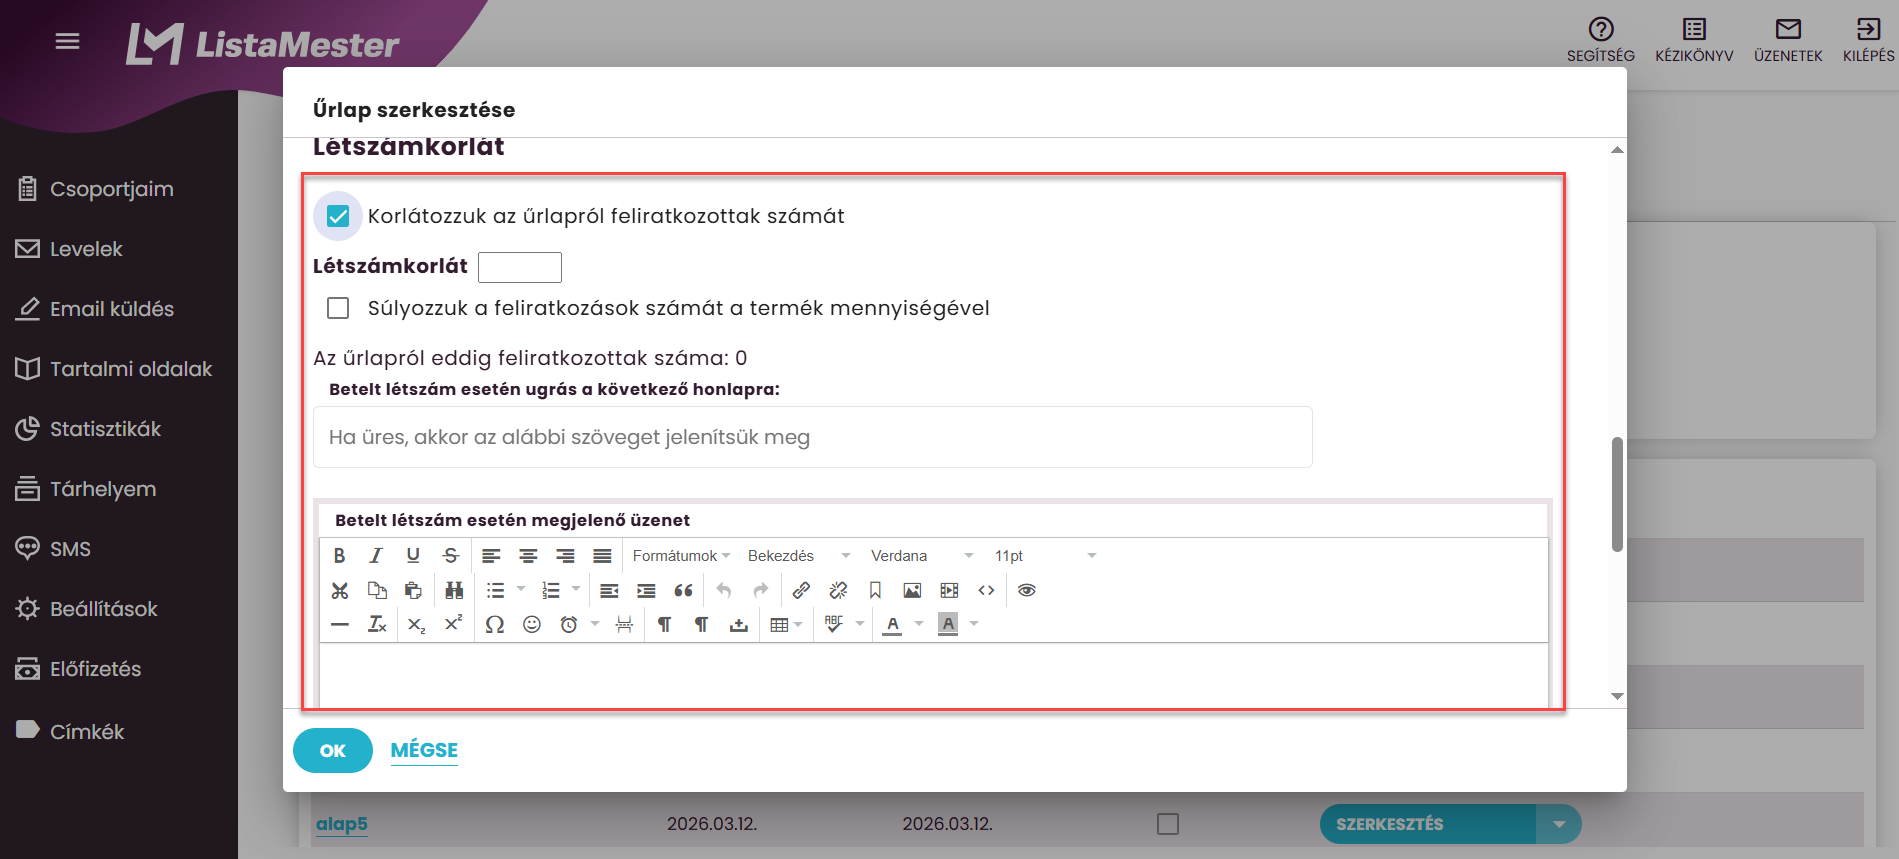Cancel editing via MÉGSE link
The height and width of the screenshot is (859, 1899).
point(424,750)
